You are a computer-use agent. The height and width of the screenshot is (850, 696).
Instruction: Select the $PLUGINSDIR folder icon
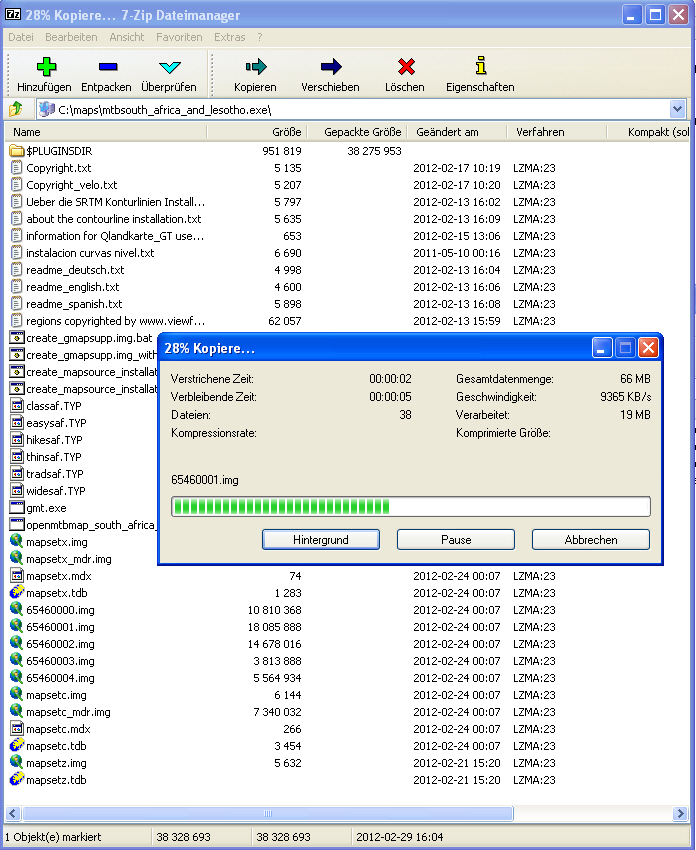tap(17, 151)
